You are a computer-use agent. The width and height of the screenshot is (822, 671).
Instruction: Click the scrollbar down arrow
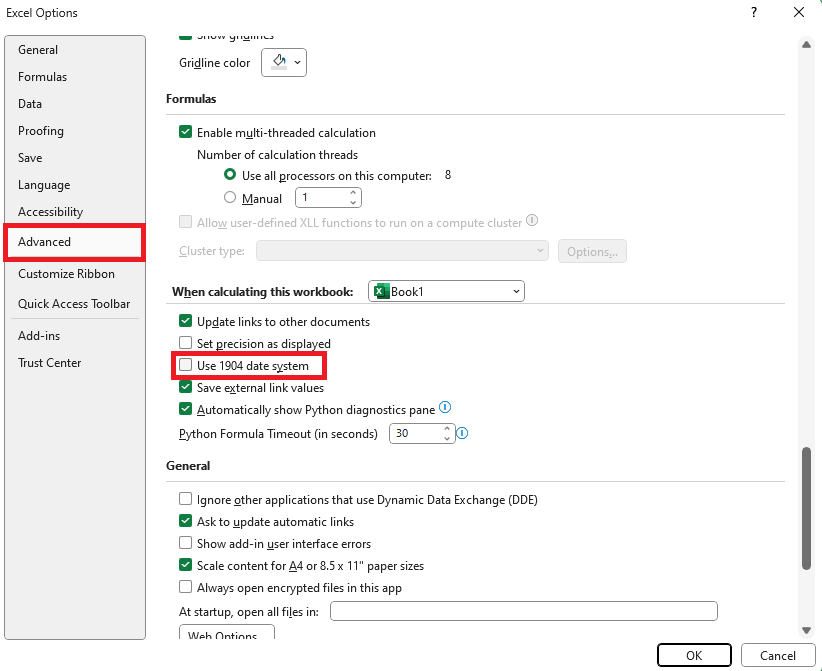806,630
